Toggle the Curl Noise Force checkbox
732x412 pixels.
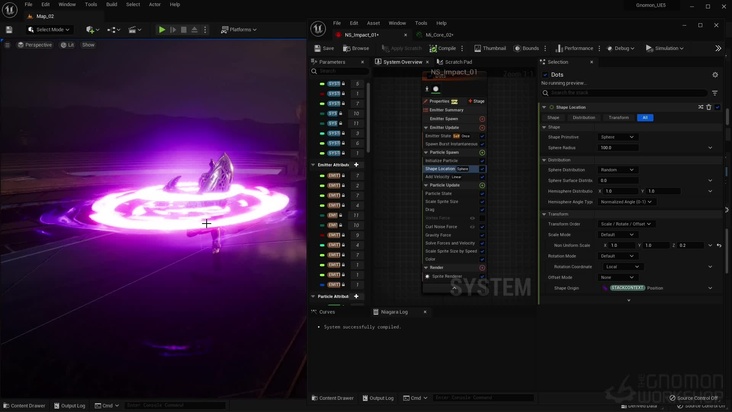(x=482, y=227)
